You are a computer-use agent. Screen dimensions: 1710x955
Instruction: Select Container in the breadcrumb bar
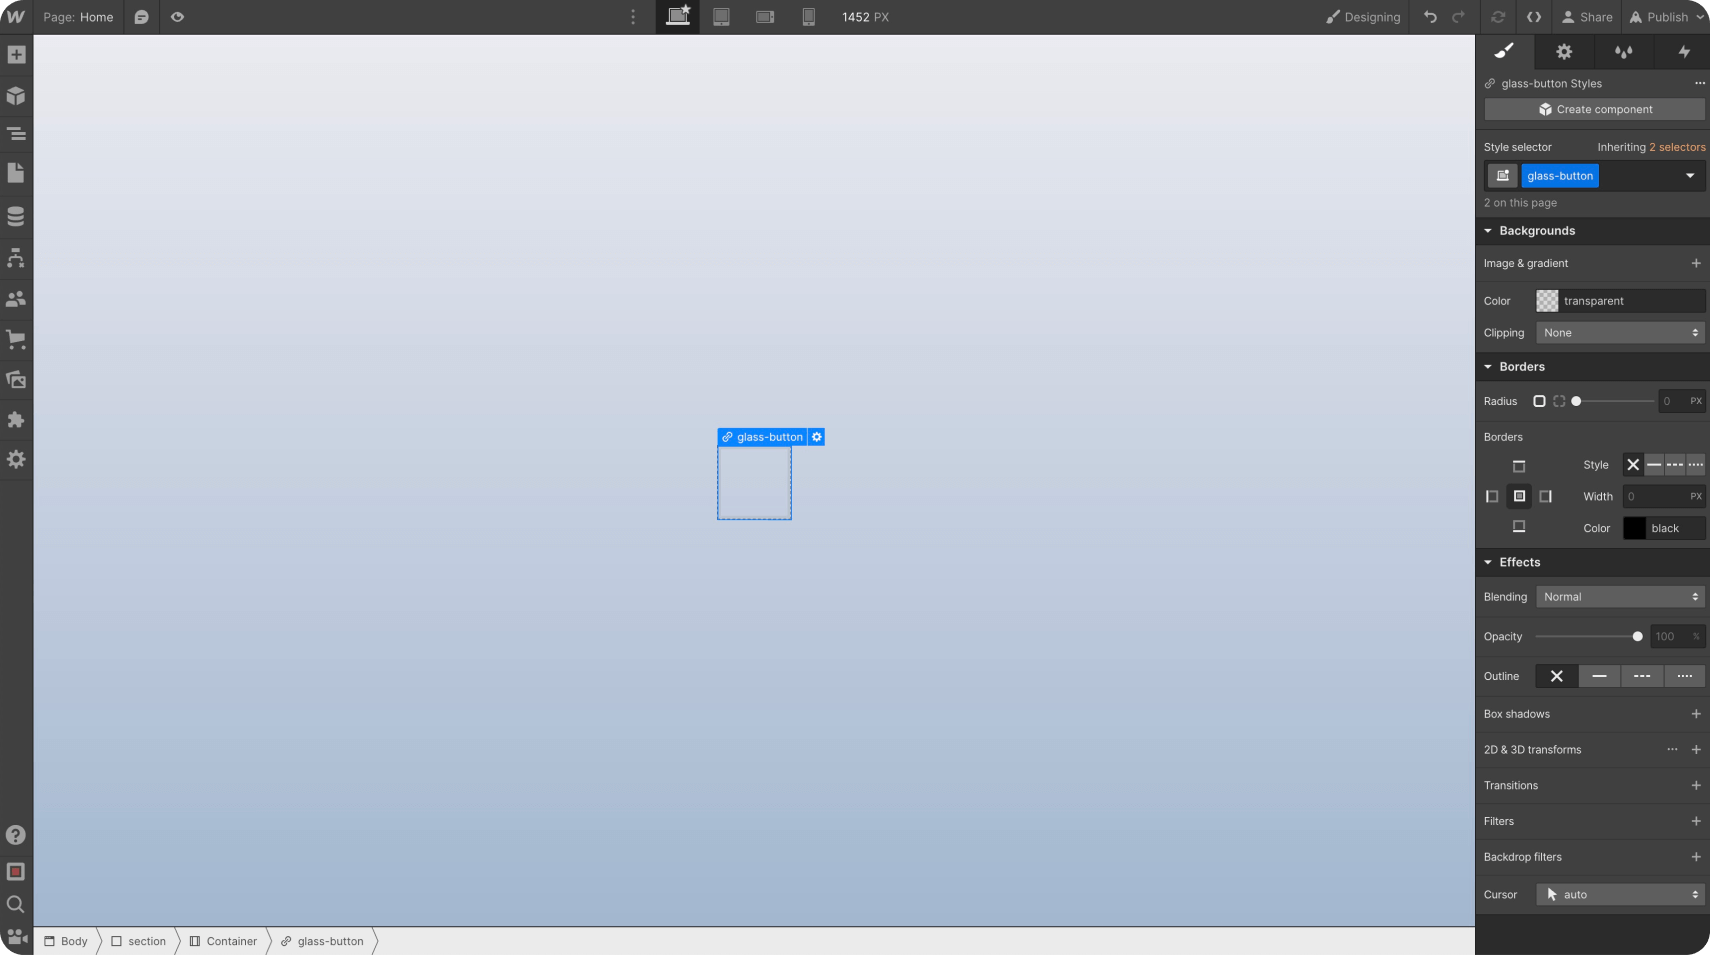pos(232,941)
